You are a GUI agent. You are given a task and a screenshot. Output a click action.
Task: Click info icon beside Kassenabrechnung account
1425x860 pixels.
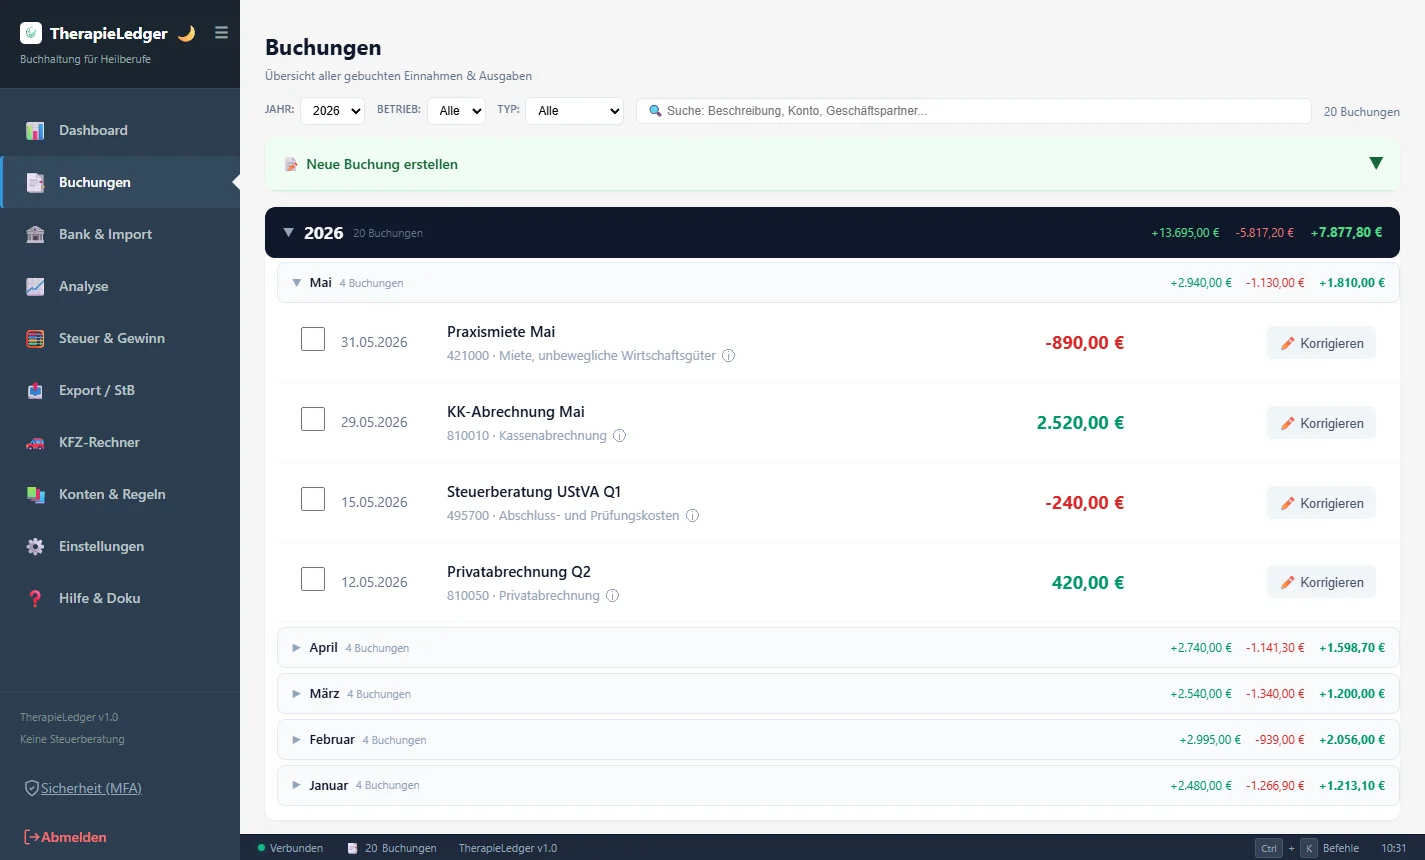pos(619,436)
